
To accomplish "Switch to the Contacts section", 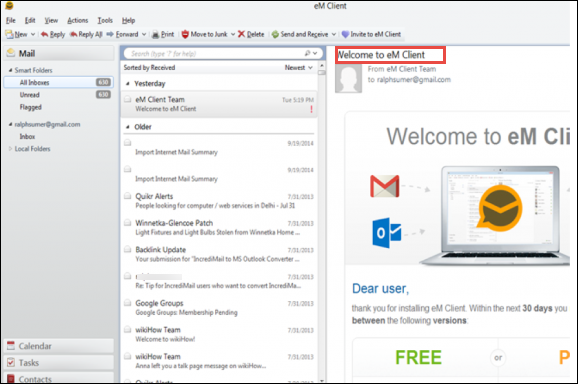I will coord(59,378).
